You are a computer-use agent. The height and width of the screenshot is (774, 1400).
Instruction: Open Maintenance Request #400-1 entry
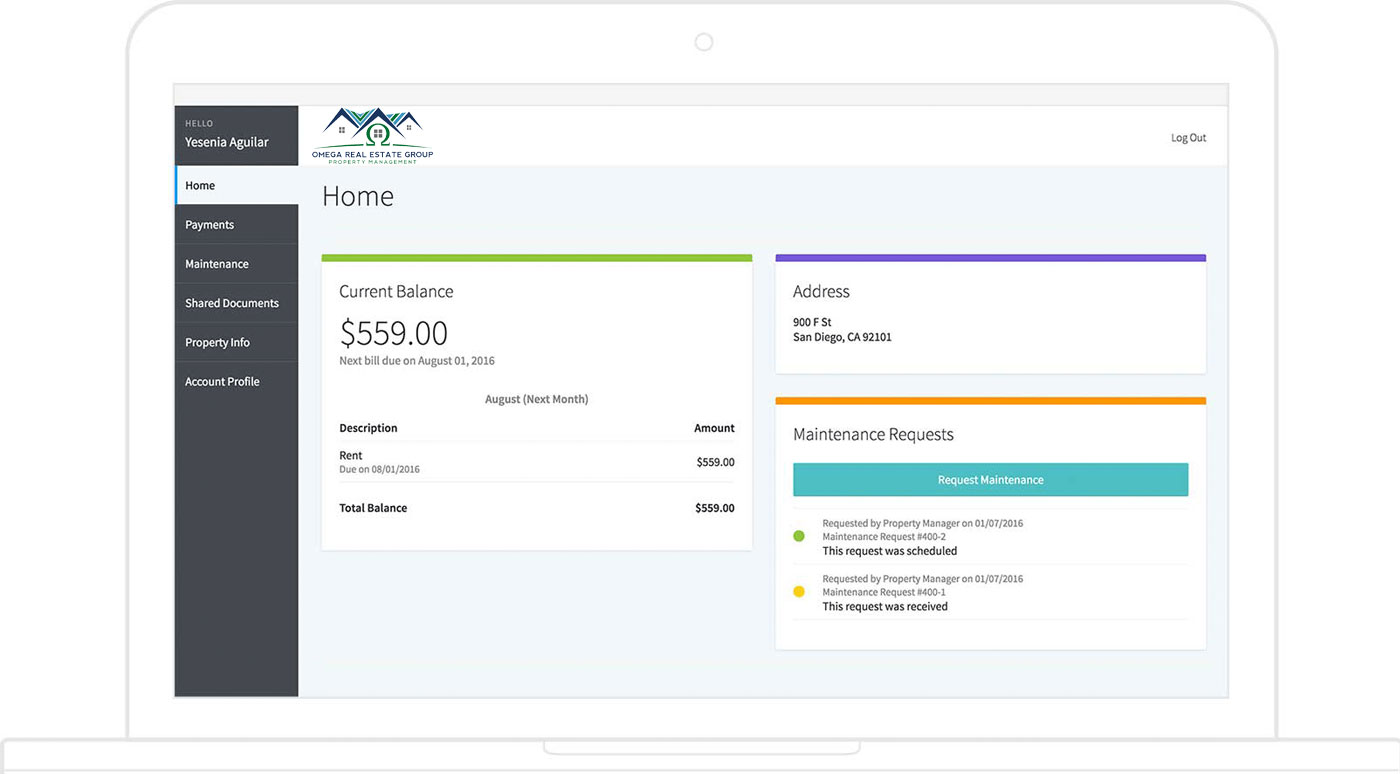coord(990,592)
